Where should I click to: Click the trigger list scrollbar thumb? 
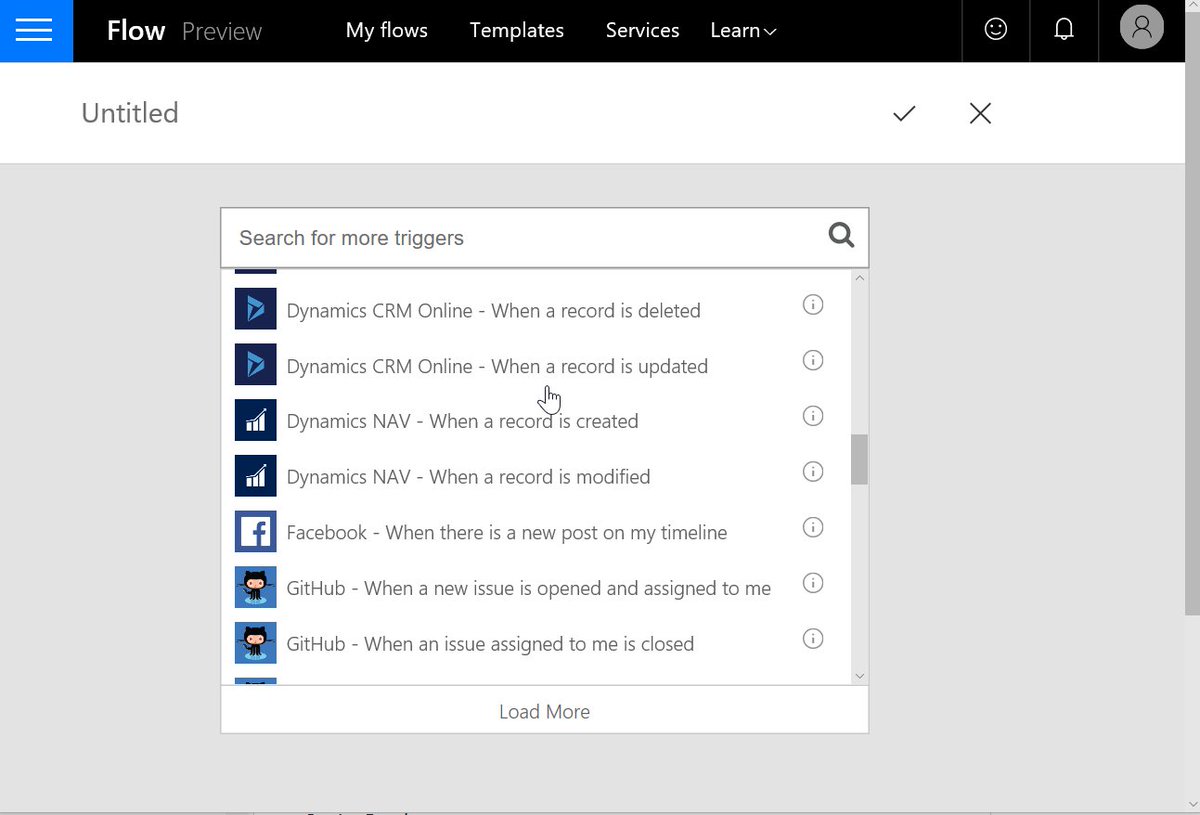(x=859, y=460)
